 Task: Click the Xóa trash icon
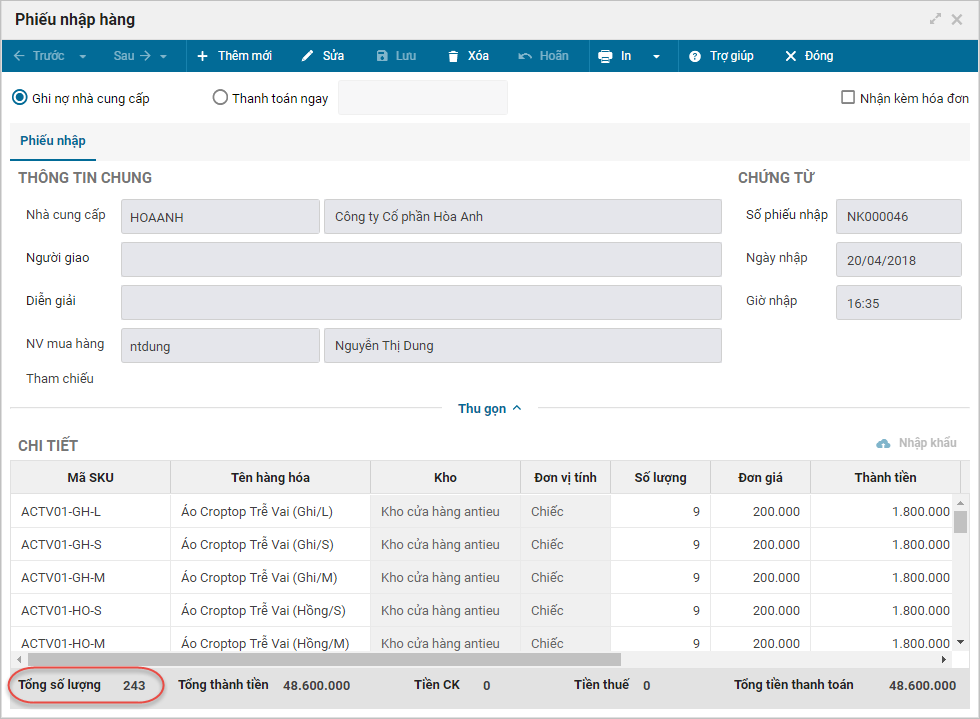(x=453, y=56)
